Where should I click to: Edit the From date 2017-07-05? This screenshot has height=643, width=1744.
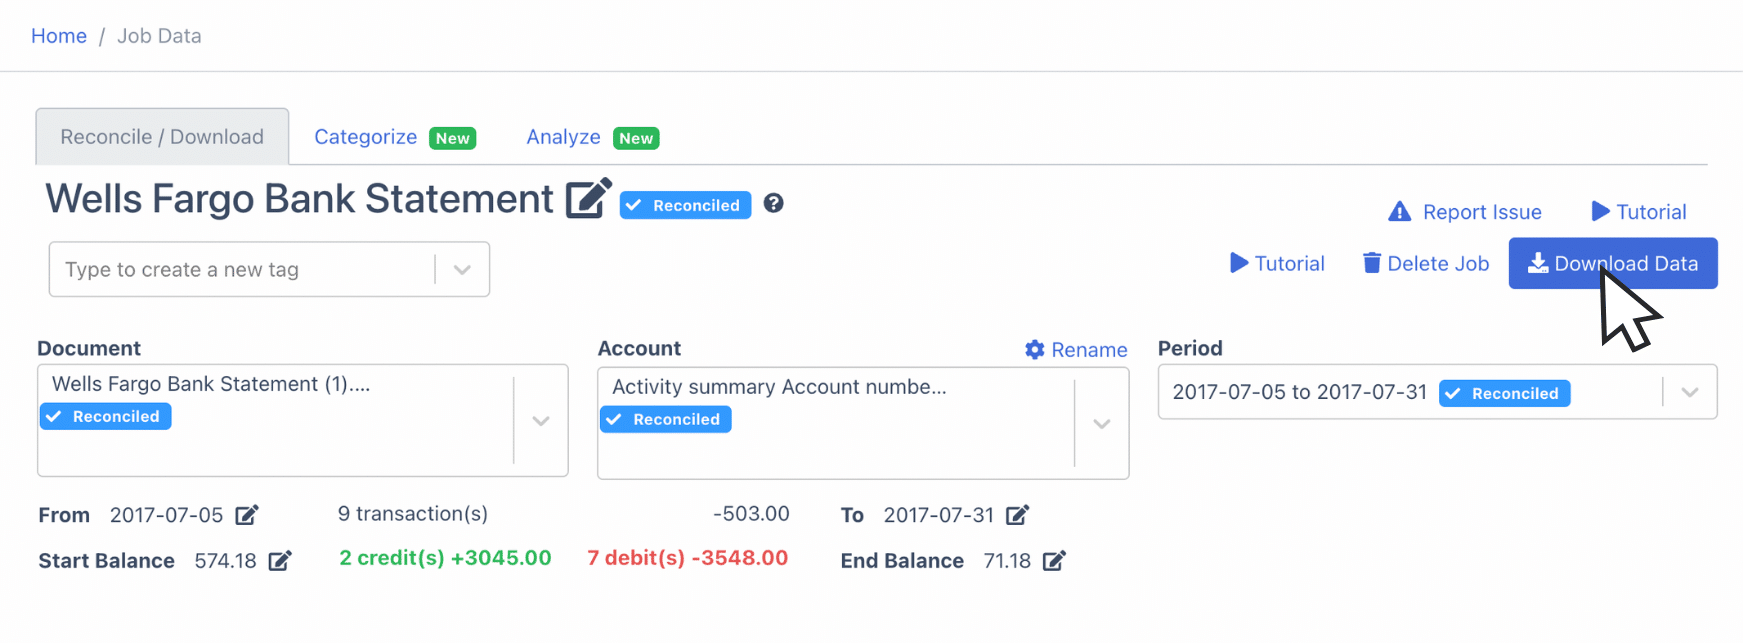[x=246, y=514]
